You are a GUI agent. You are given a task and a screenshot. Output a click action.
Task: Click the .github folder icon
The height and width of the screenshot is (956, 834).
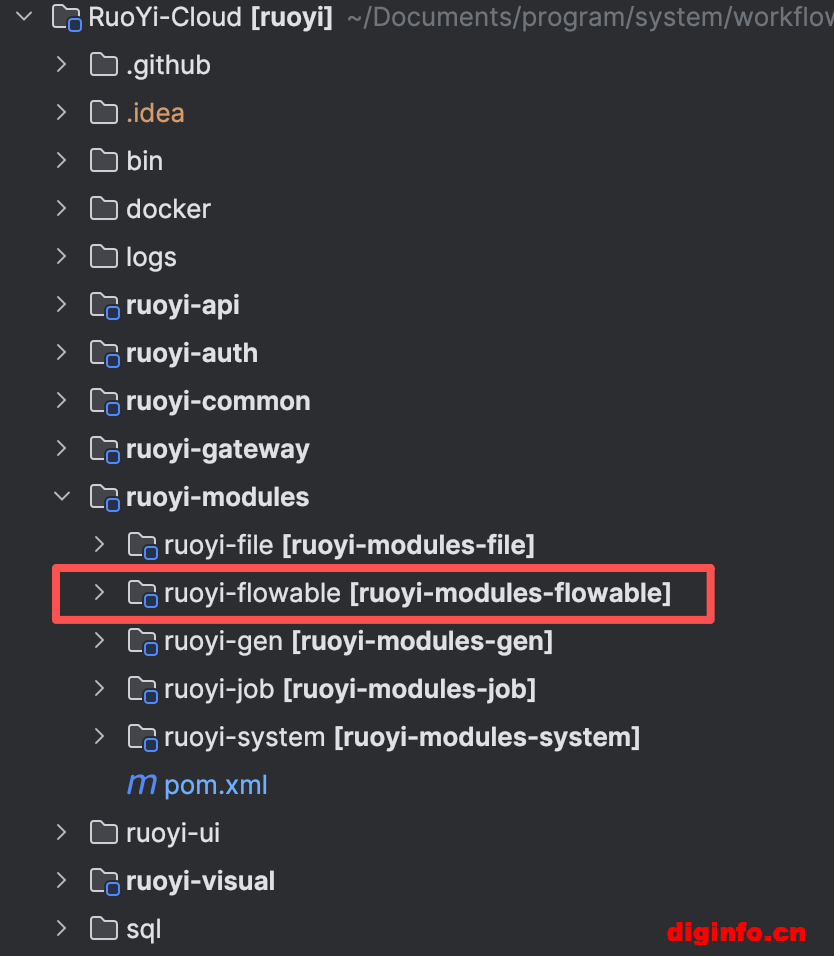tap(104, 65)
